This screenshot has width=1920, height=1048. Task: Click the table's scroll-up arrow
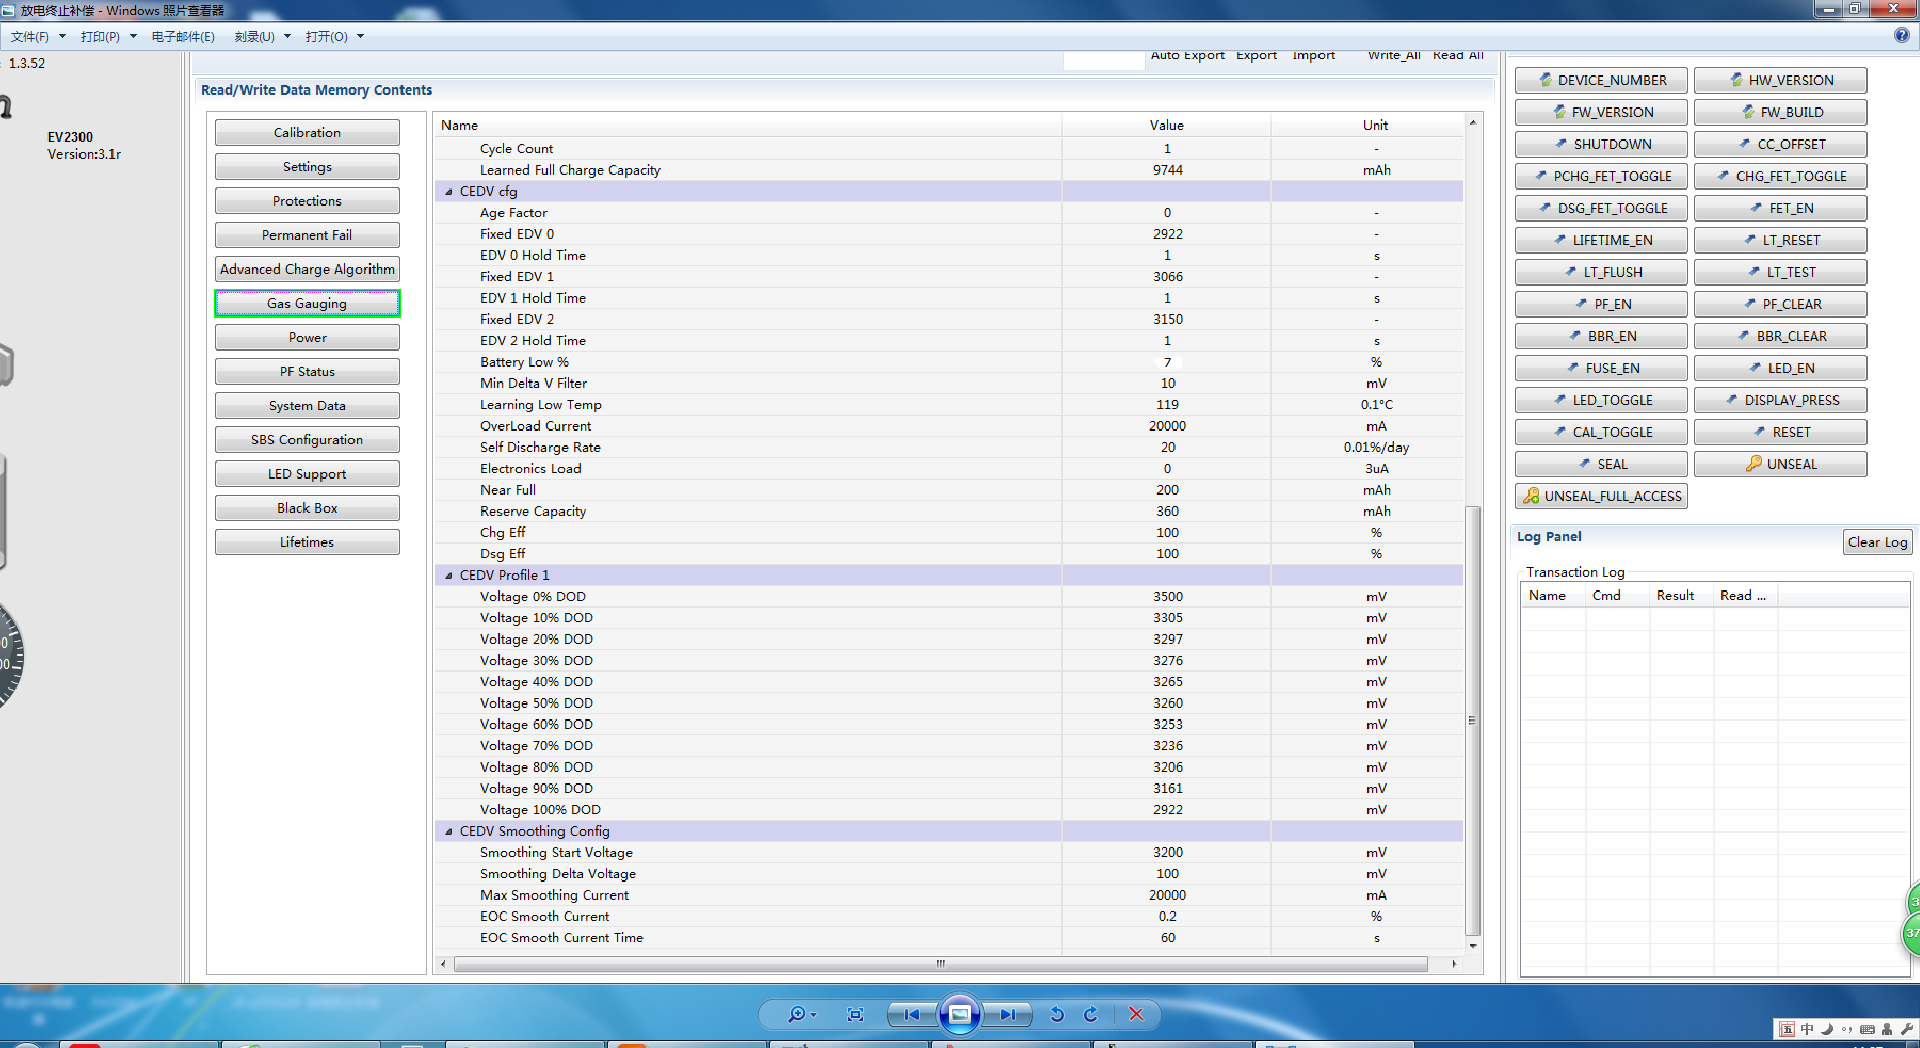(x=1472, y=122)
